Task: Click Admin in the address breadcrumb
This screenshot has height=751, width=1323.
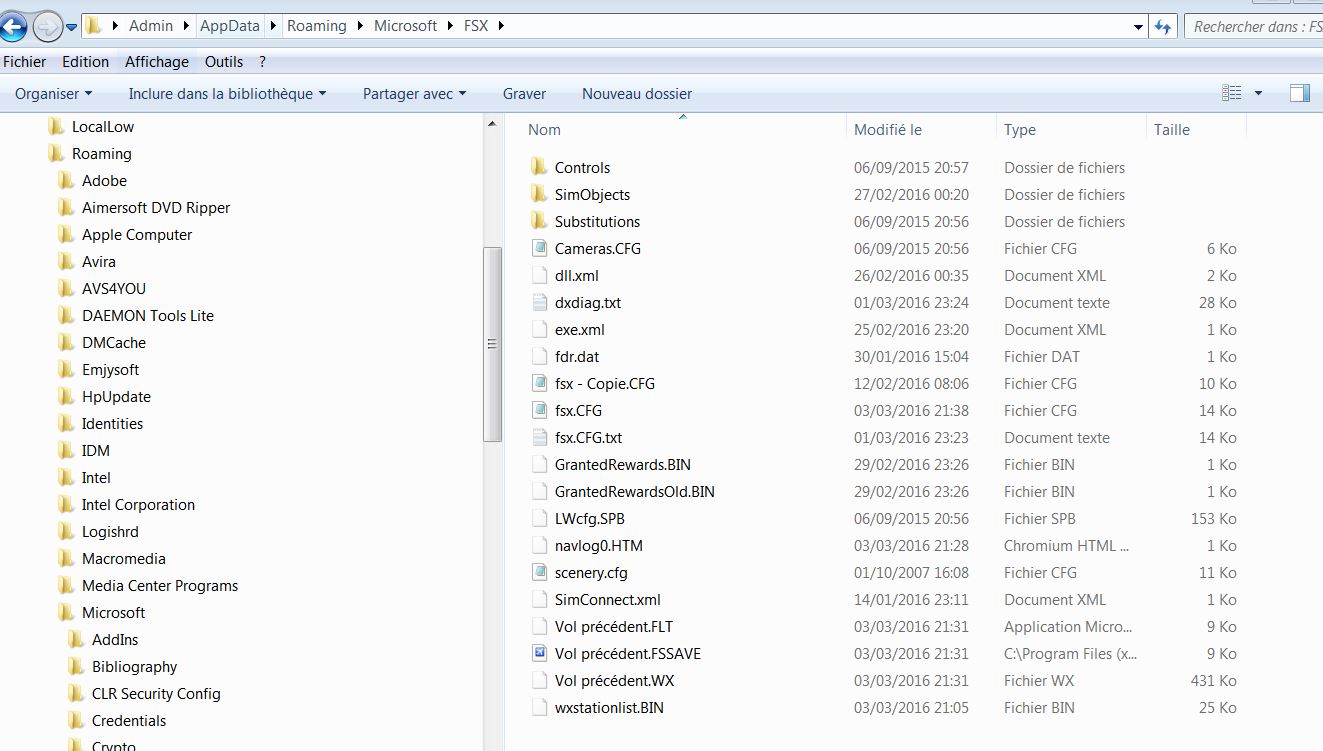Action: [151, 26]
